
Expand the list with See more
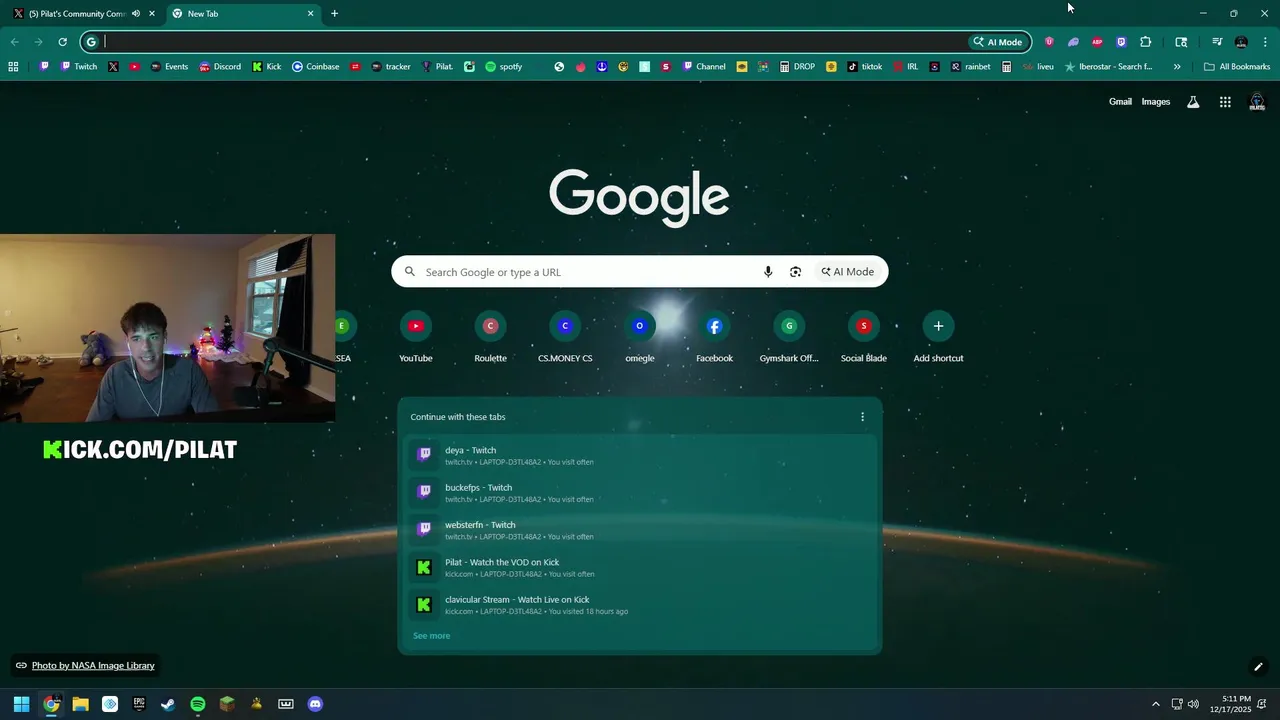coord(432,636)
